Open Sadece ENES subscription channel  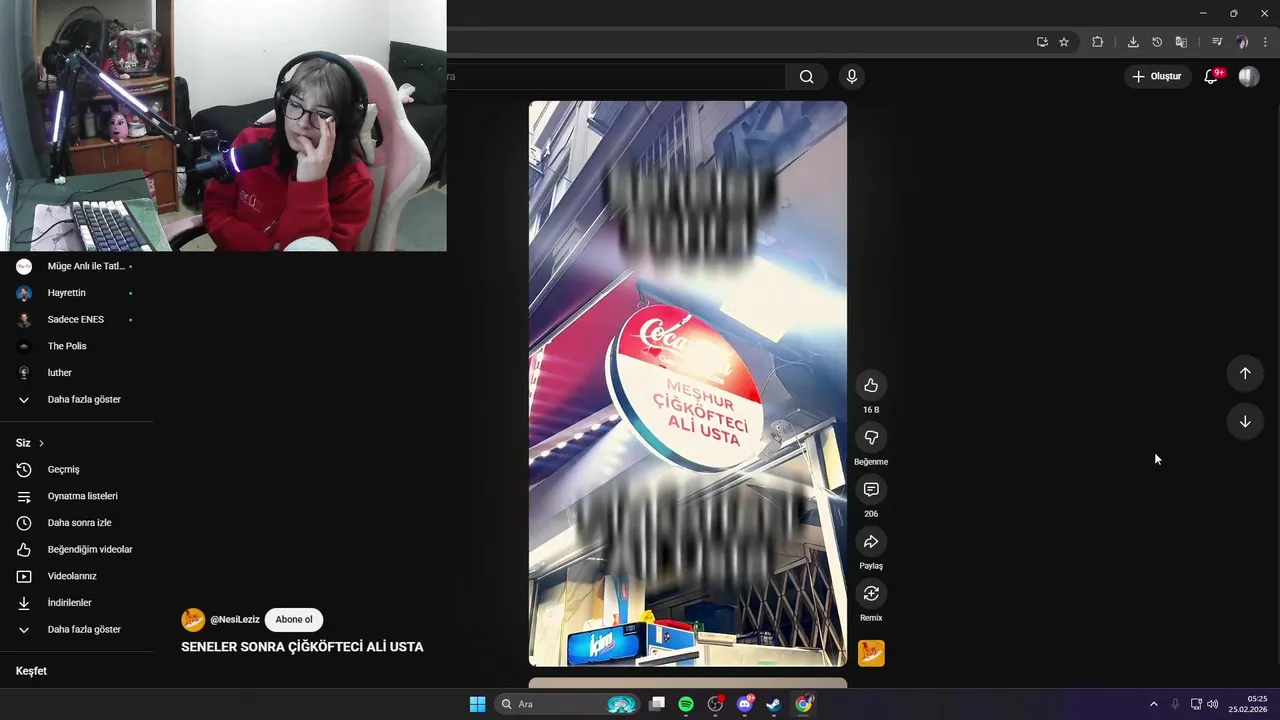(x=77, y=319)
